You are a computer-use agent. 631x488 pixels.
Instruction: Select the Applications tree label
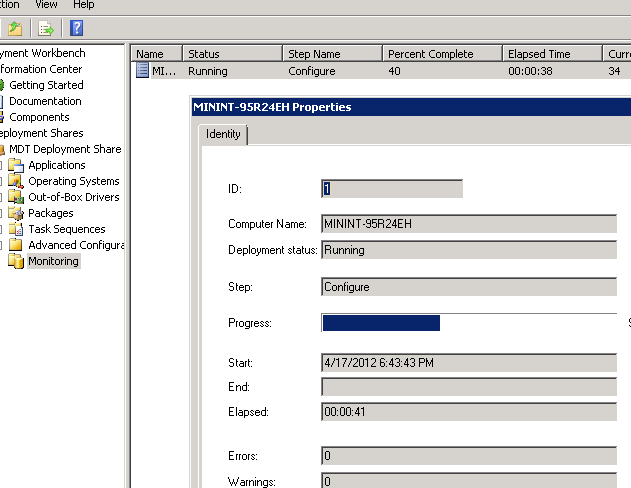tap(57, 165)
